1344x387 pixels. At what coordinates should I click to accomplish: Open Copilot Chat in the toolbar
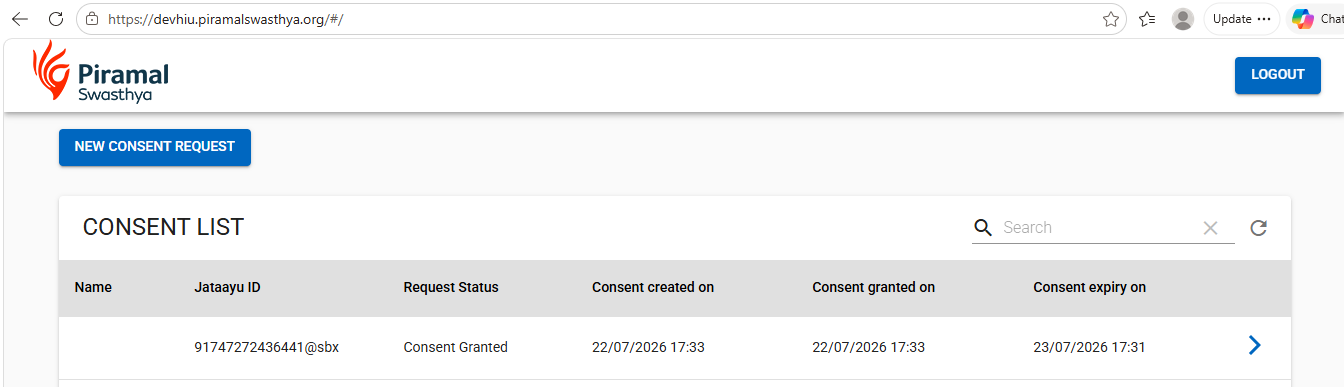[x=1316, y=19]
